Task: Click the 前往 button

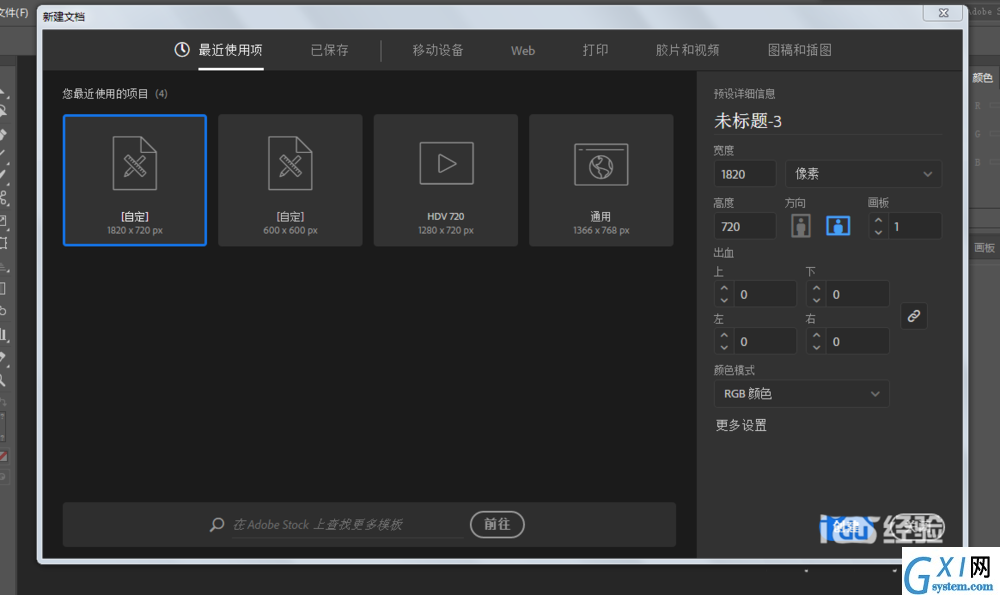Action: [x=497, y=524]
